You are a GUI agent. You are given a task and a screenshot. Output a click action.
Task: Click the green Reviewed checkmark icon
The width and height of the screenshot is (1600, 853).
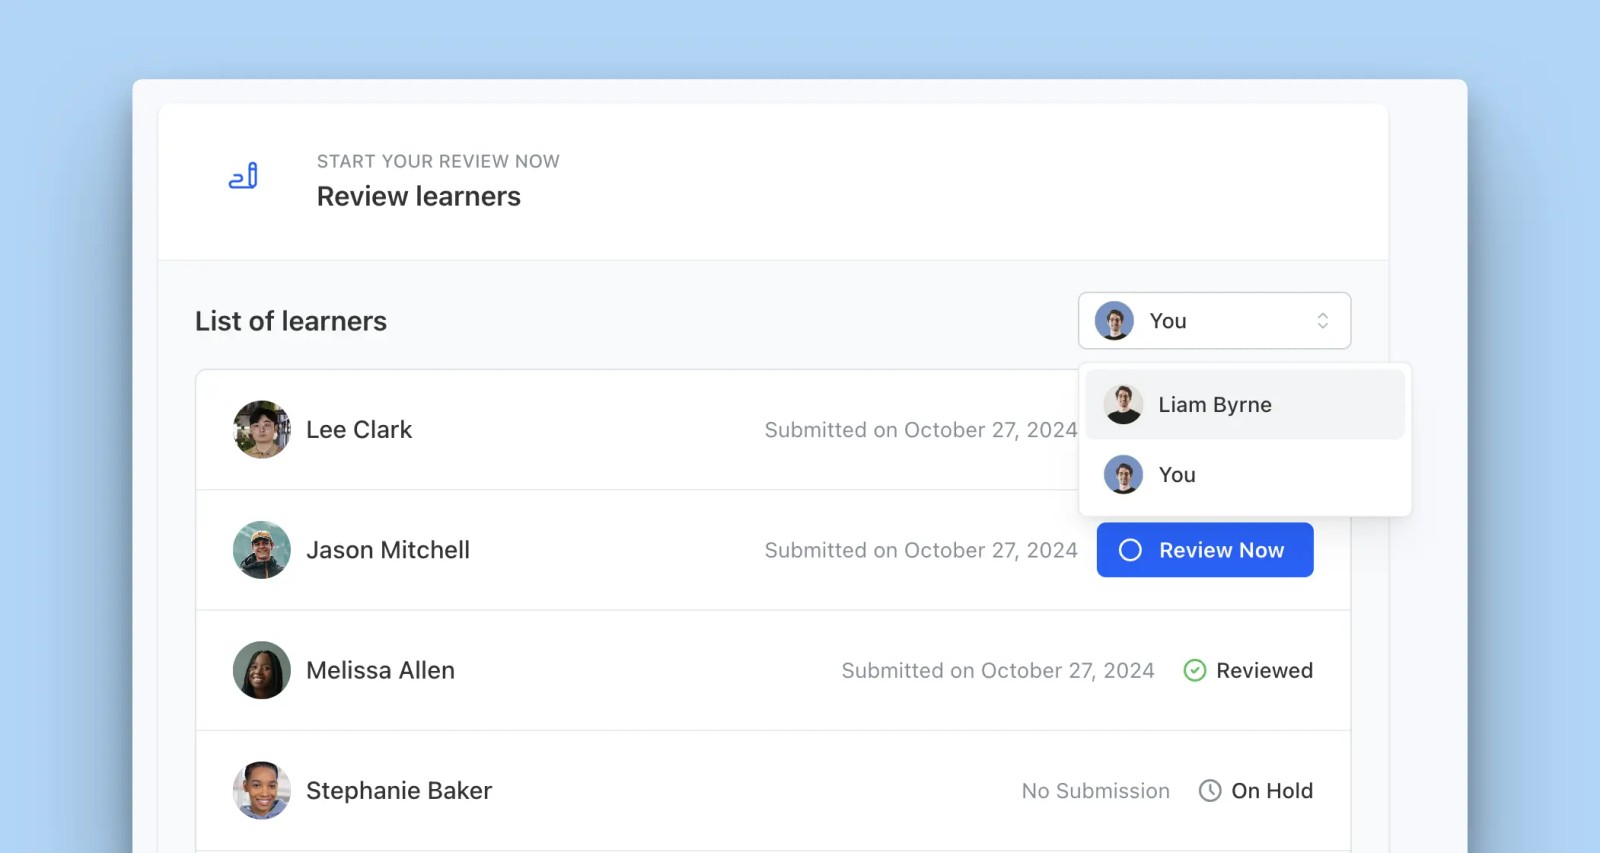tap(1195, 670)
